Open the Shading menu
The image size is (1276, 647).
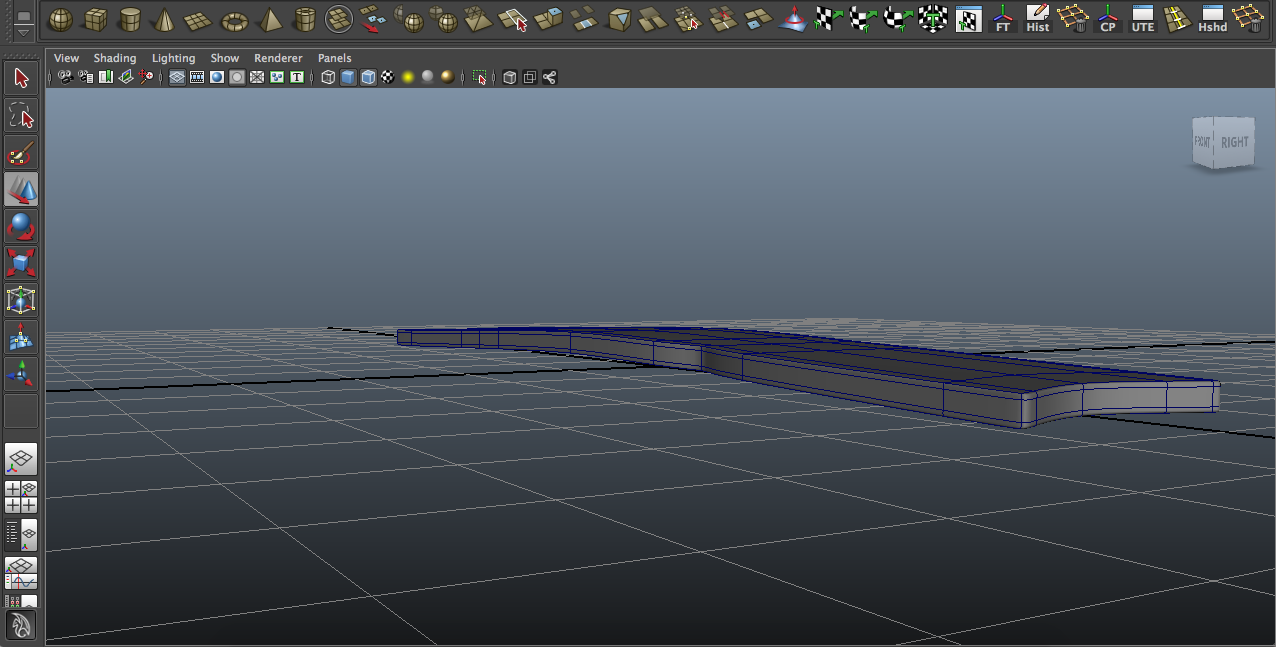[x=114, y=58]
